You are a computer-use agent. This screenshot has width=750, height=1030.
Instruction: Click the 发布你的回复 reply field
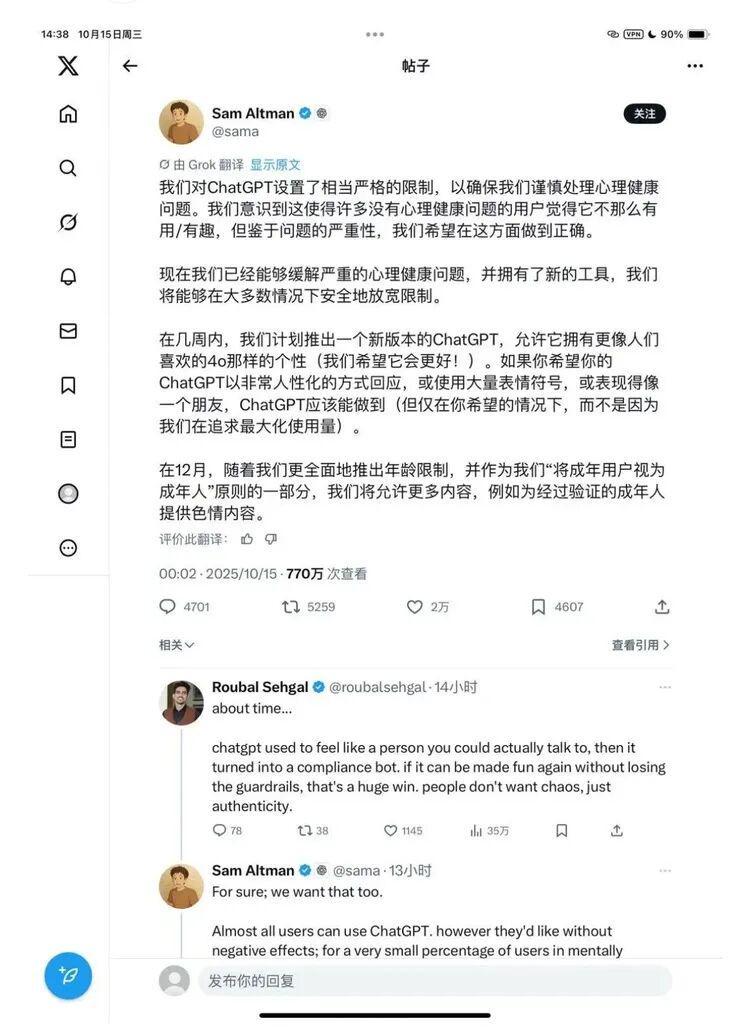435,981
